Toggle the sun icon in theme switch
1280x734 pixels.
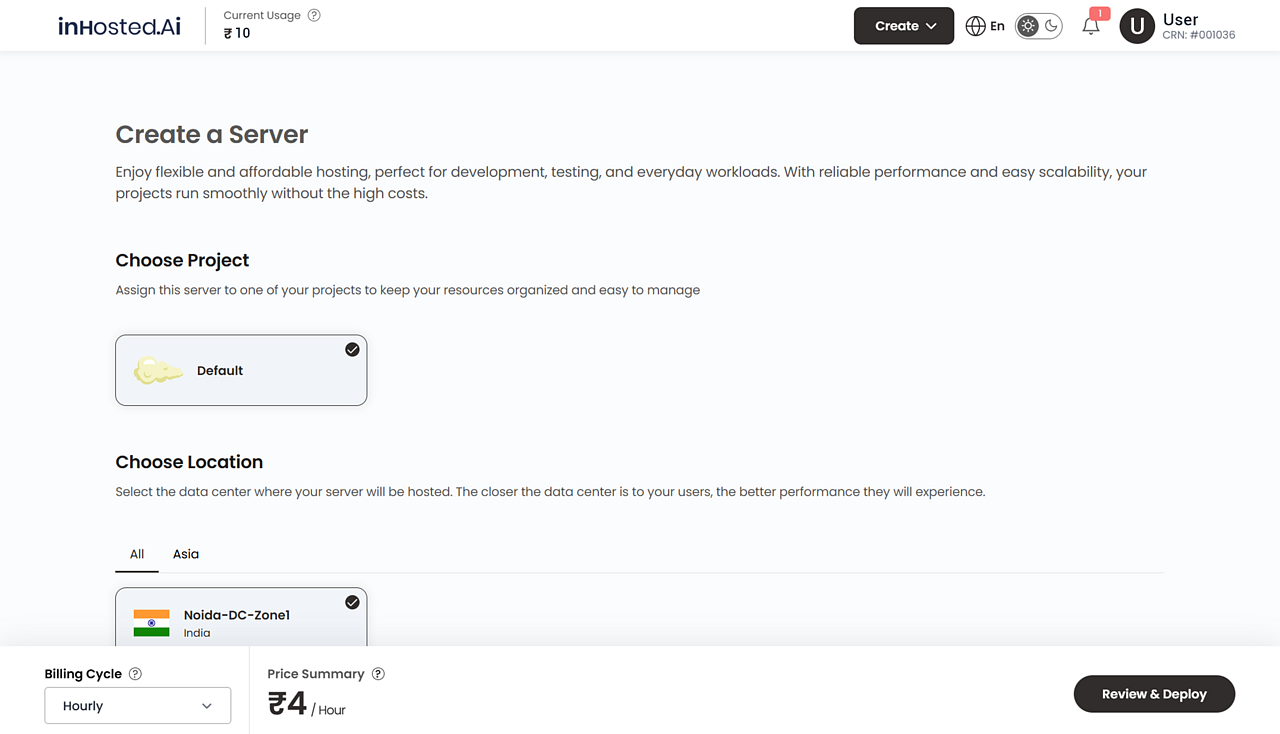1030,26
